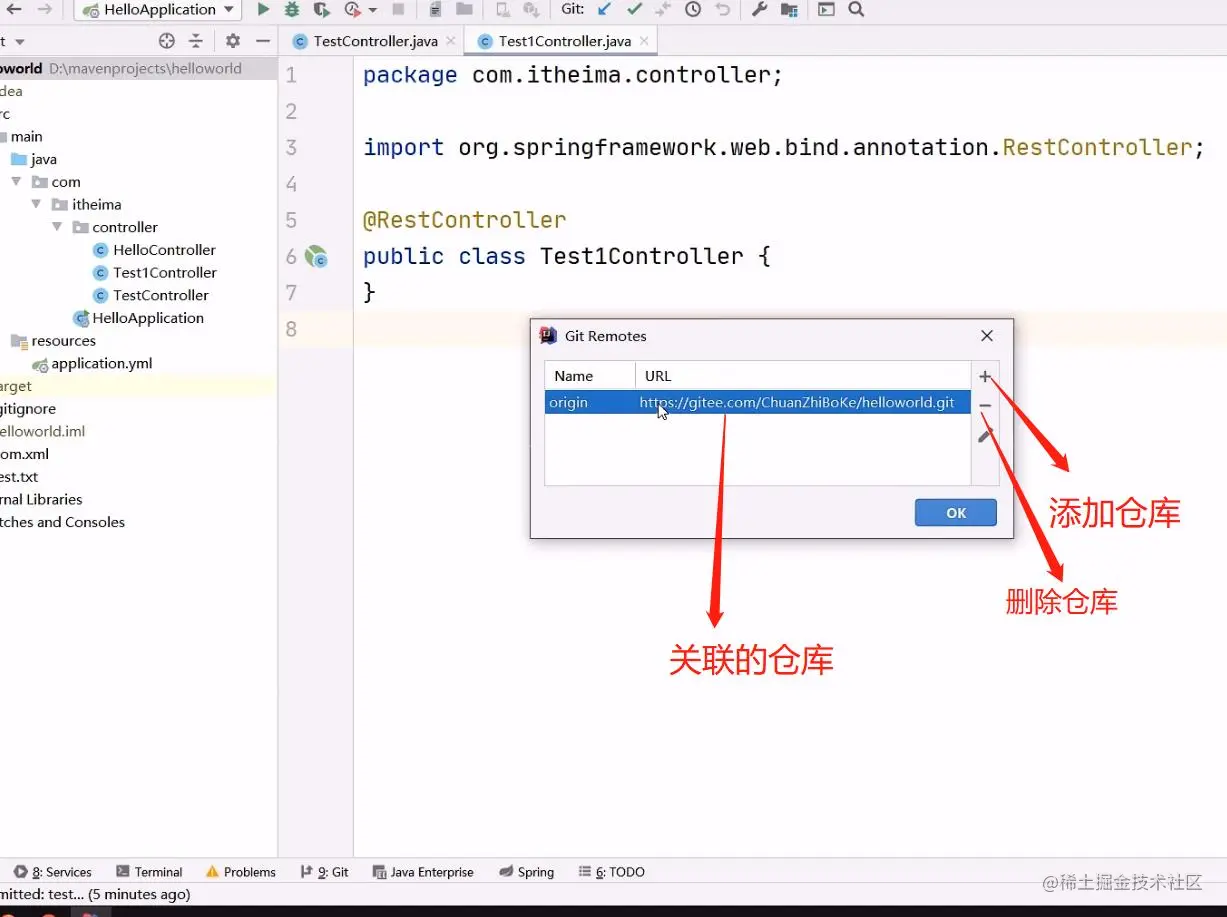The height and width of the screenshot is (917, 1227).
Task: Select test.txt in the project tree
Action: click(x=19, y=477)
